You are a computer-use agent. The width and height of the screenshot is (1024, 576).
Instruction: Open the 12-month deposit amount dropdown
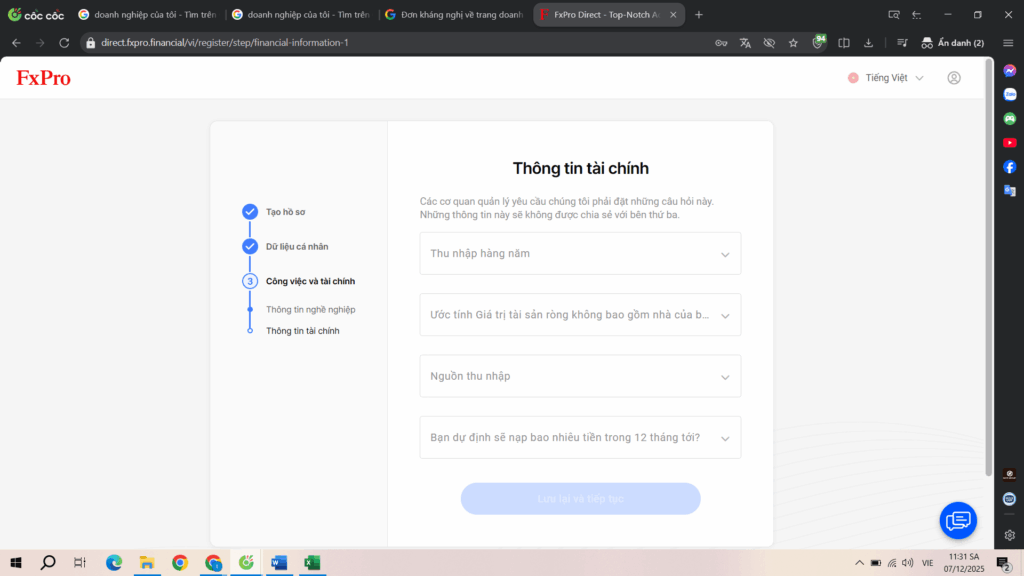pyautogui.click(x=580, y=438)
